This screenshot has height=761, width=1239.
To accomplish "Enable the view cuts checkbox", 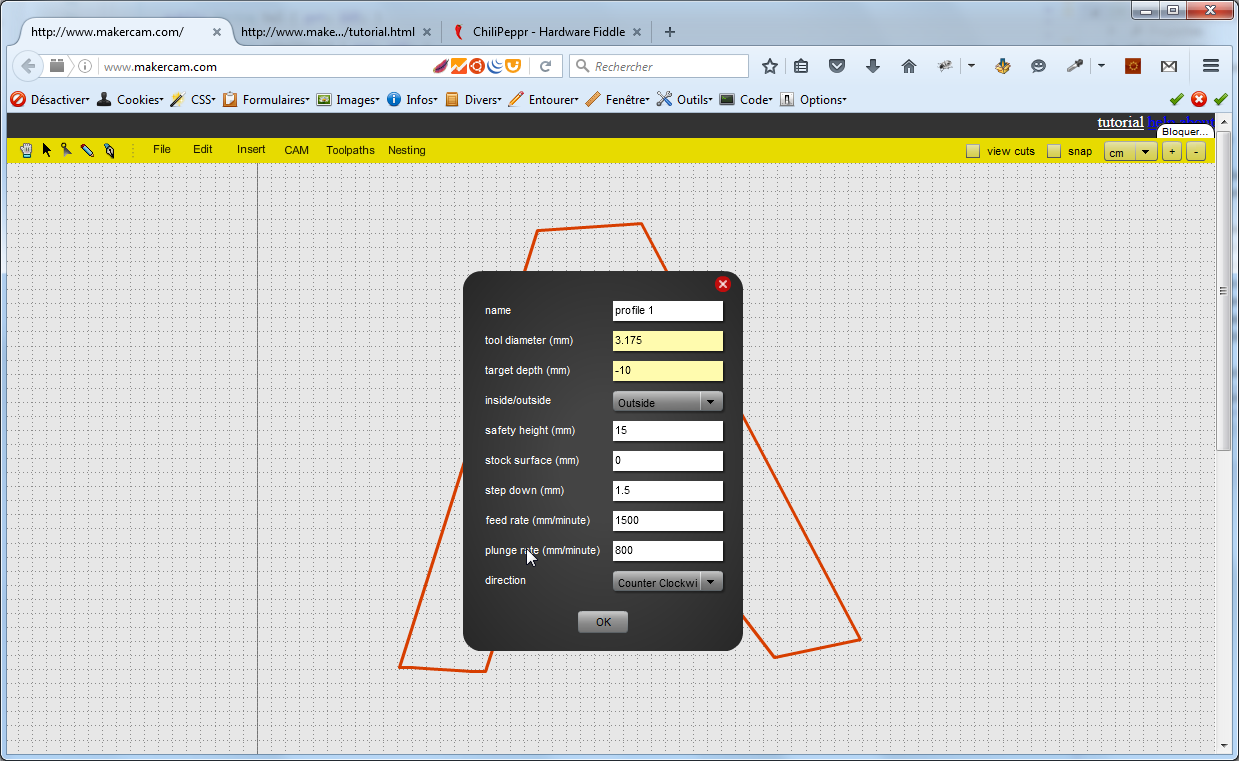I will coord(973,151).
